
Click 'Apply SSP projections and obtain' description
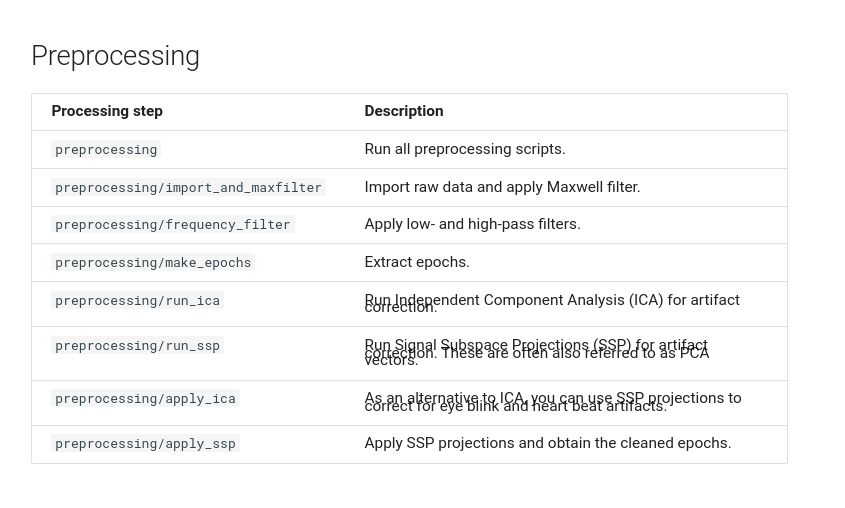(548, 443)
